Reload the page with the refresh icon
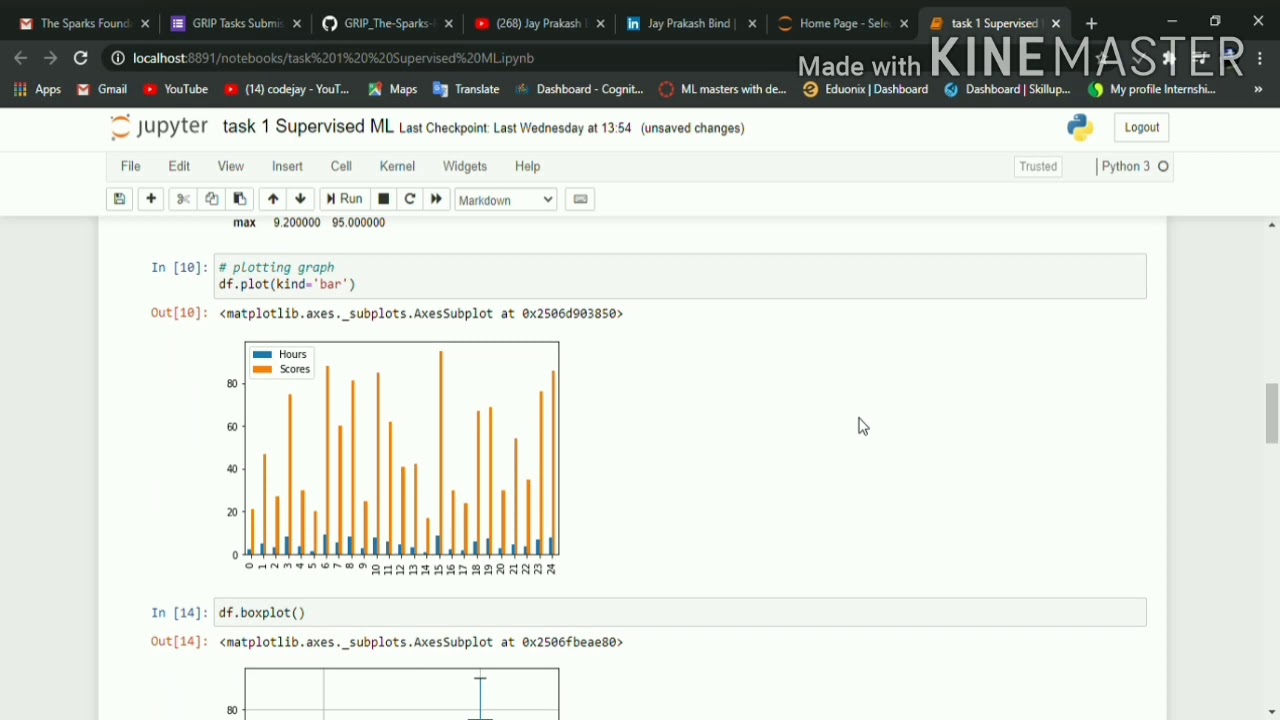Viewport: 1280px width, 720px height. (x=81, y=58)
